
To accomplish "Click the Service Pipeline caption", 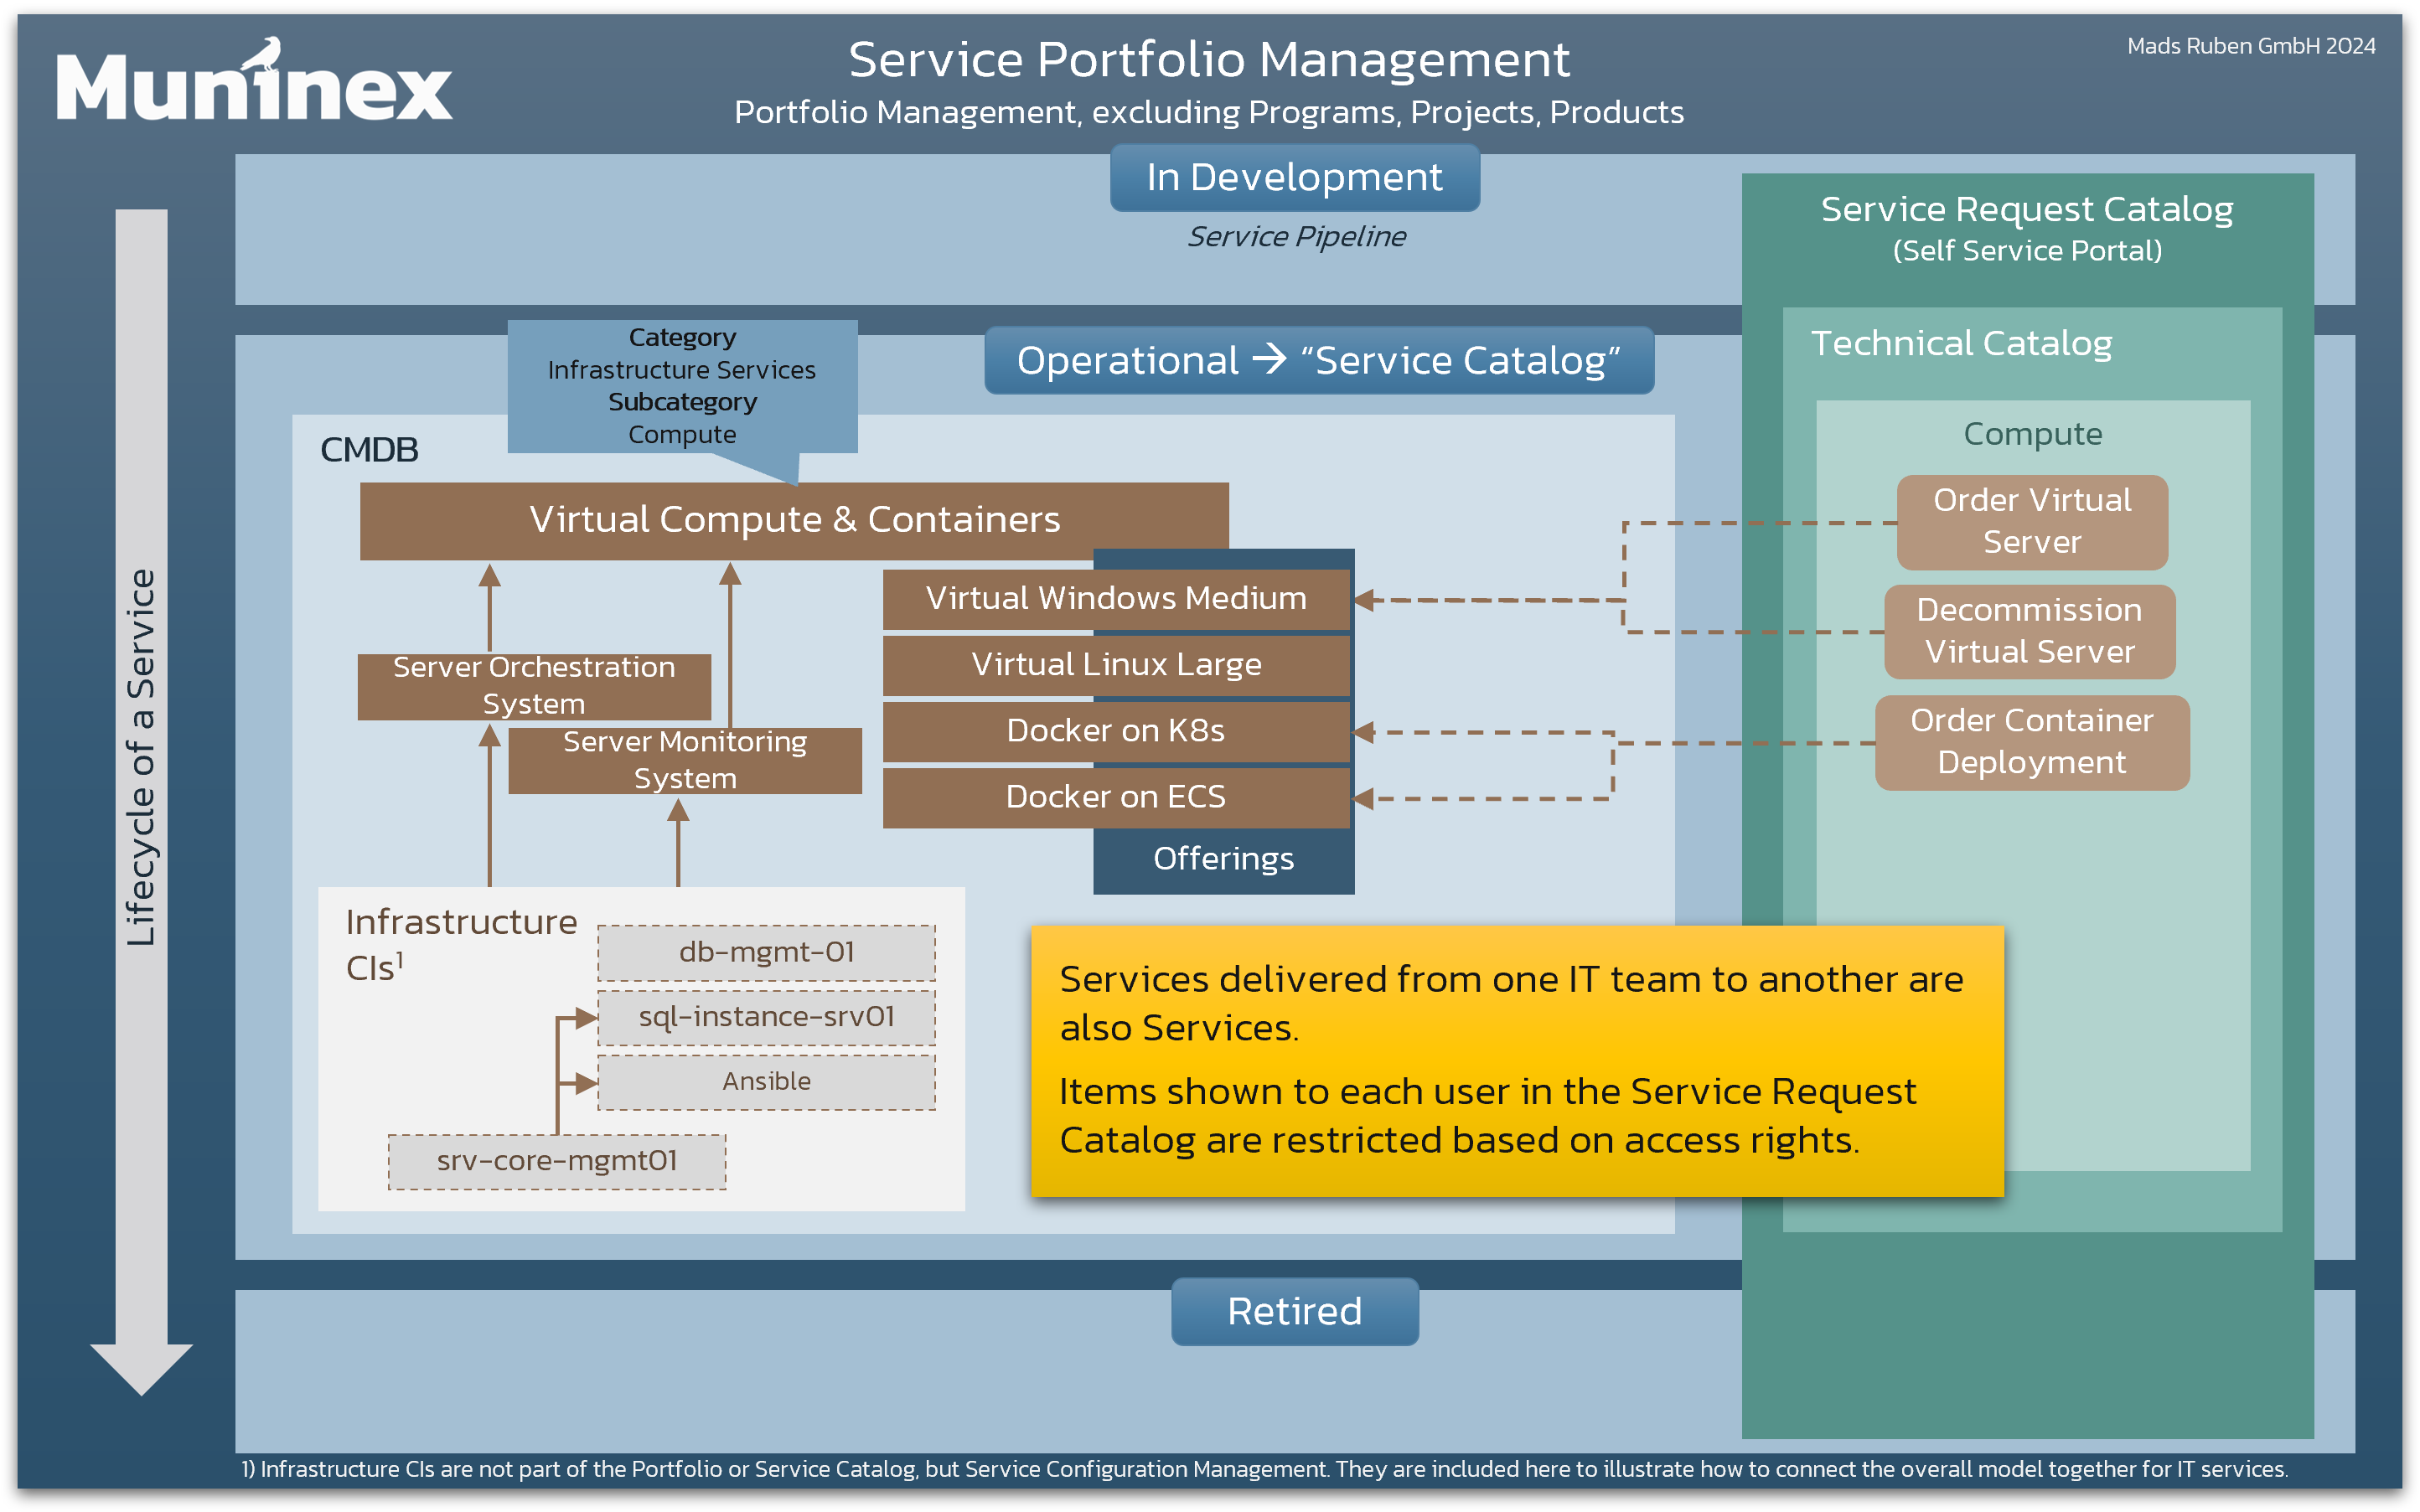I will 1296,237.
